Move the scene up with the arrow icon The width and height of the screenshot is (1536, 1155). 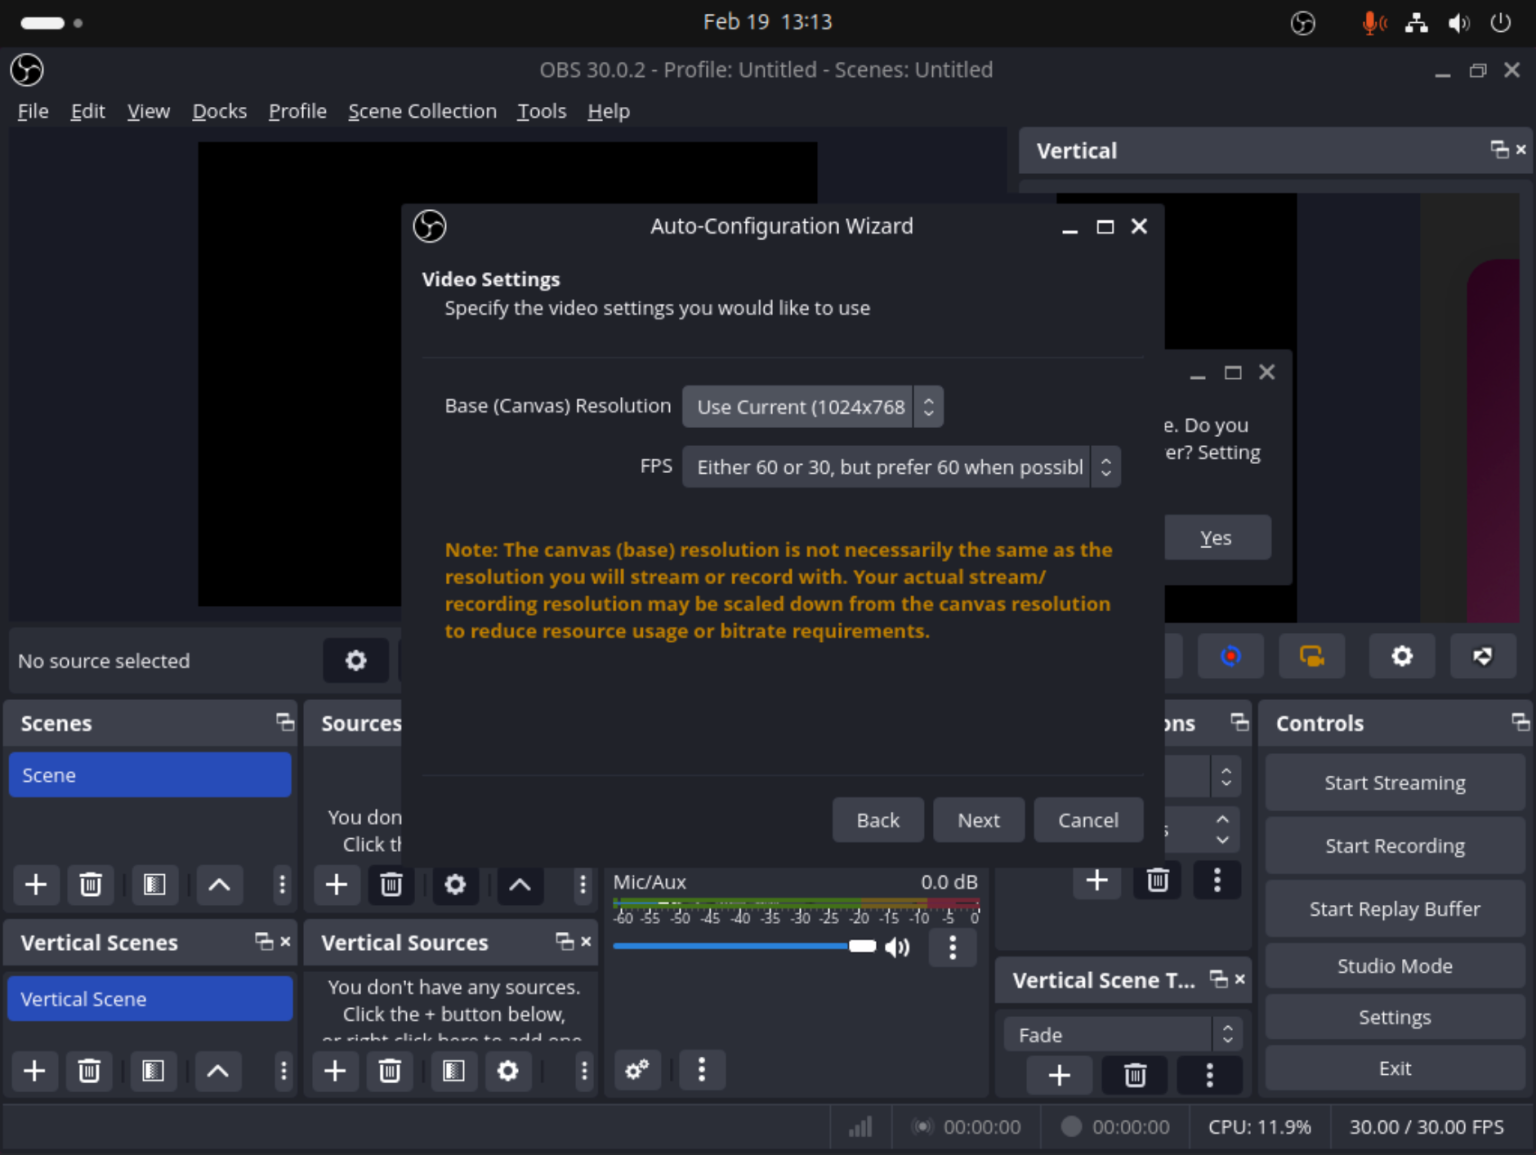(219, 885)
